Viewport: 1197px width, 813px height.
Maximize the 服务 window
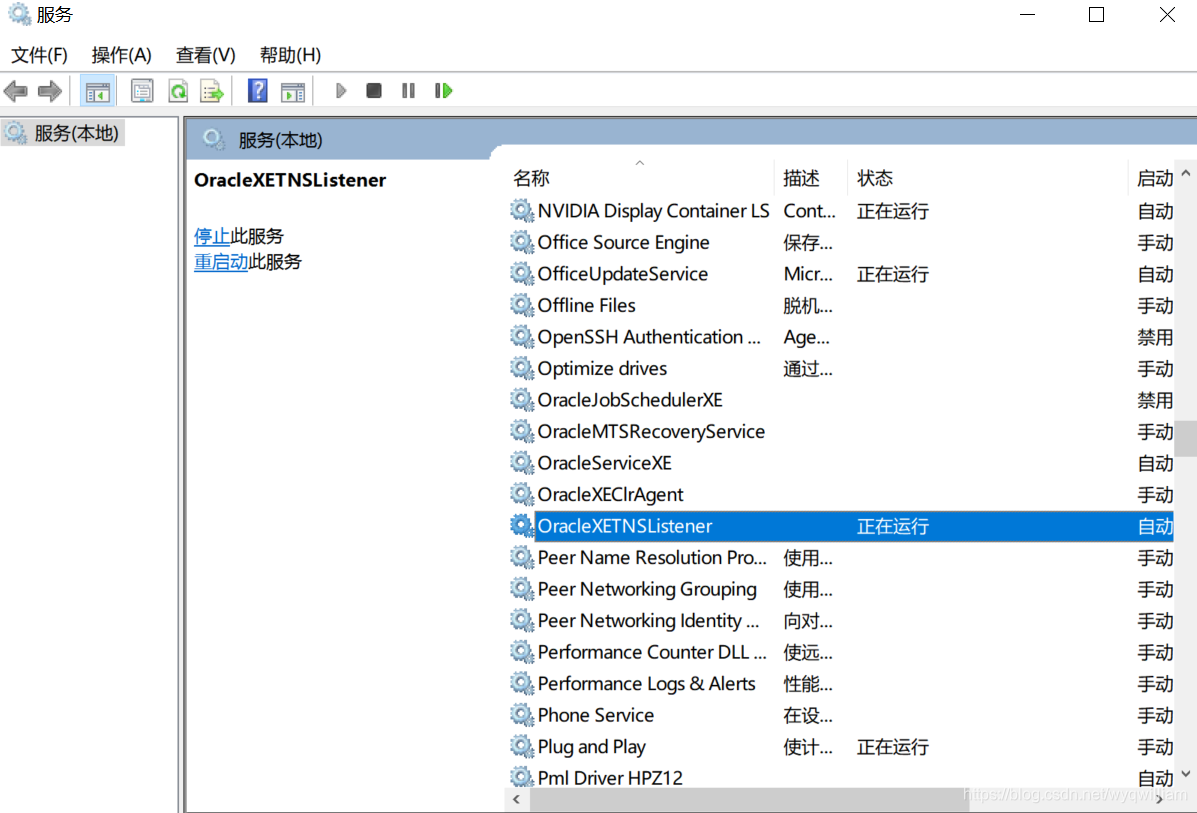click(x=1096, y=15)
